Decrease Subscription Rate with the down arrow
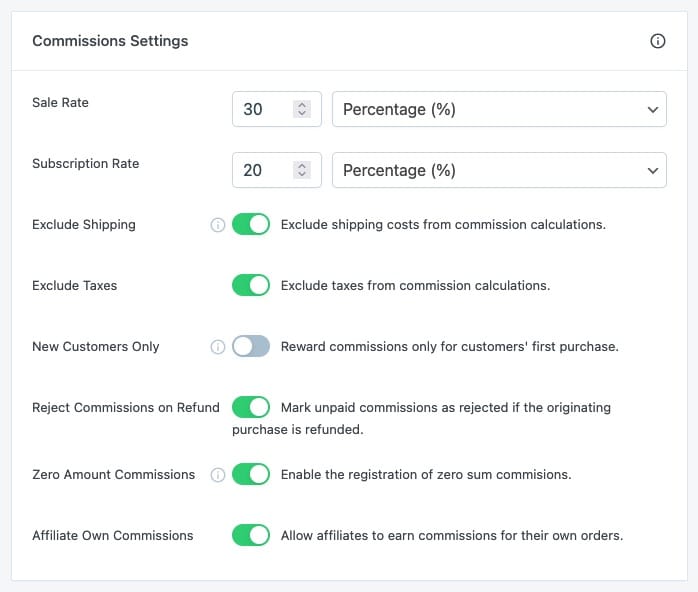 pos(302,174)
